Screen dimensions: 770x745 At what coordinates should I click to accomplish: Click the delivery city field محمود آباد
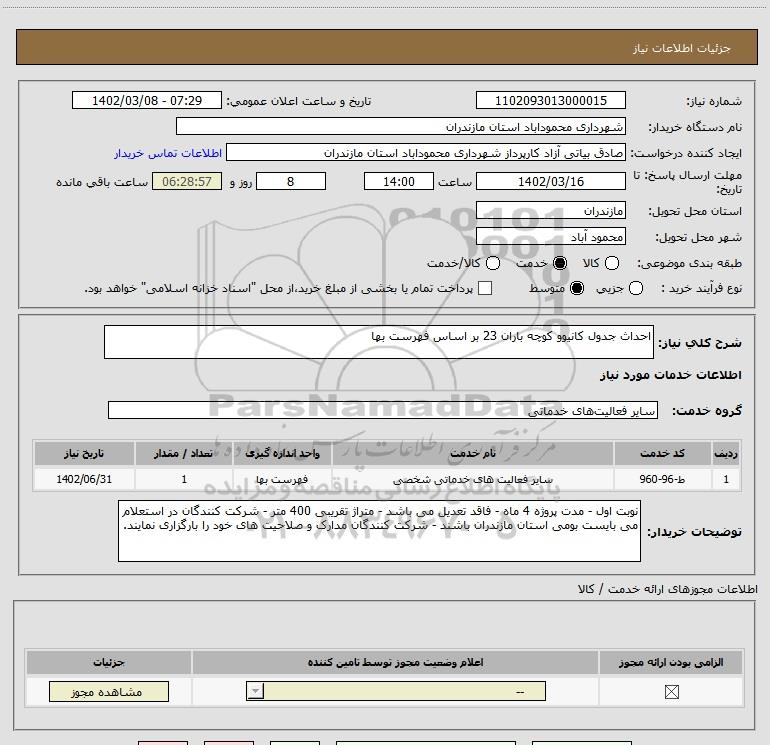coord(550,237)
